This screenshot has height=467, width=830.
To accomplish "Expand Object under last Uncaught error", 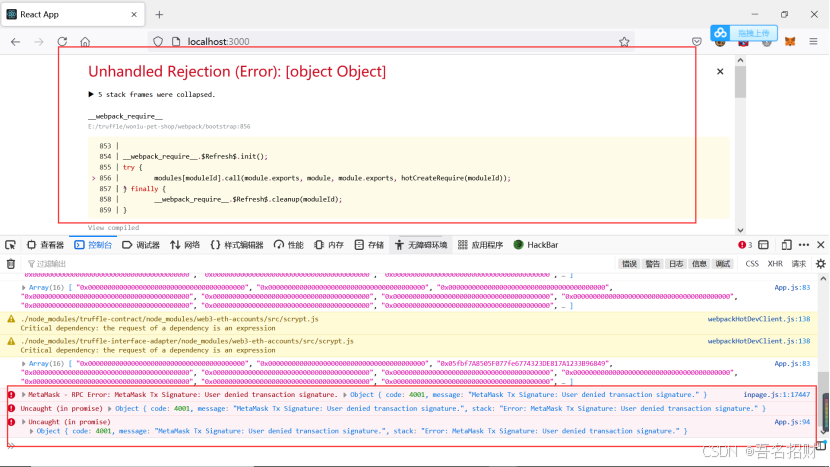I will tap(32, 431).
